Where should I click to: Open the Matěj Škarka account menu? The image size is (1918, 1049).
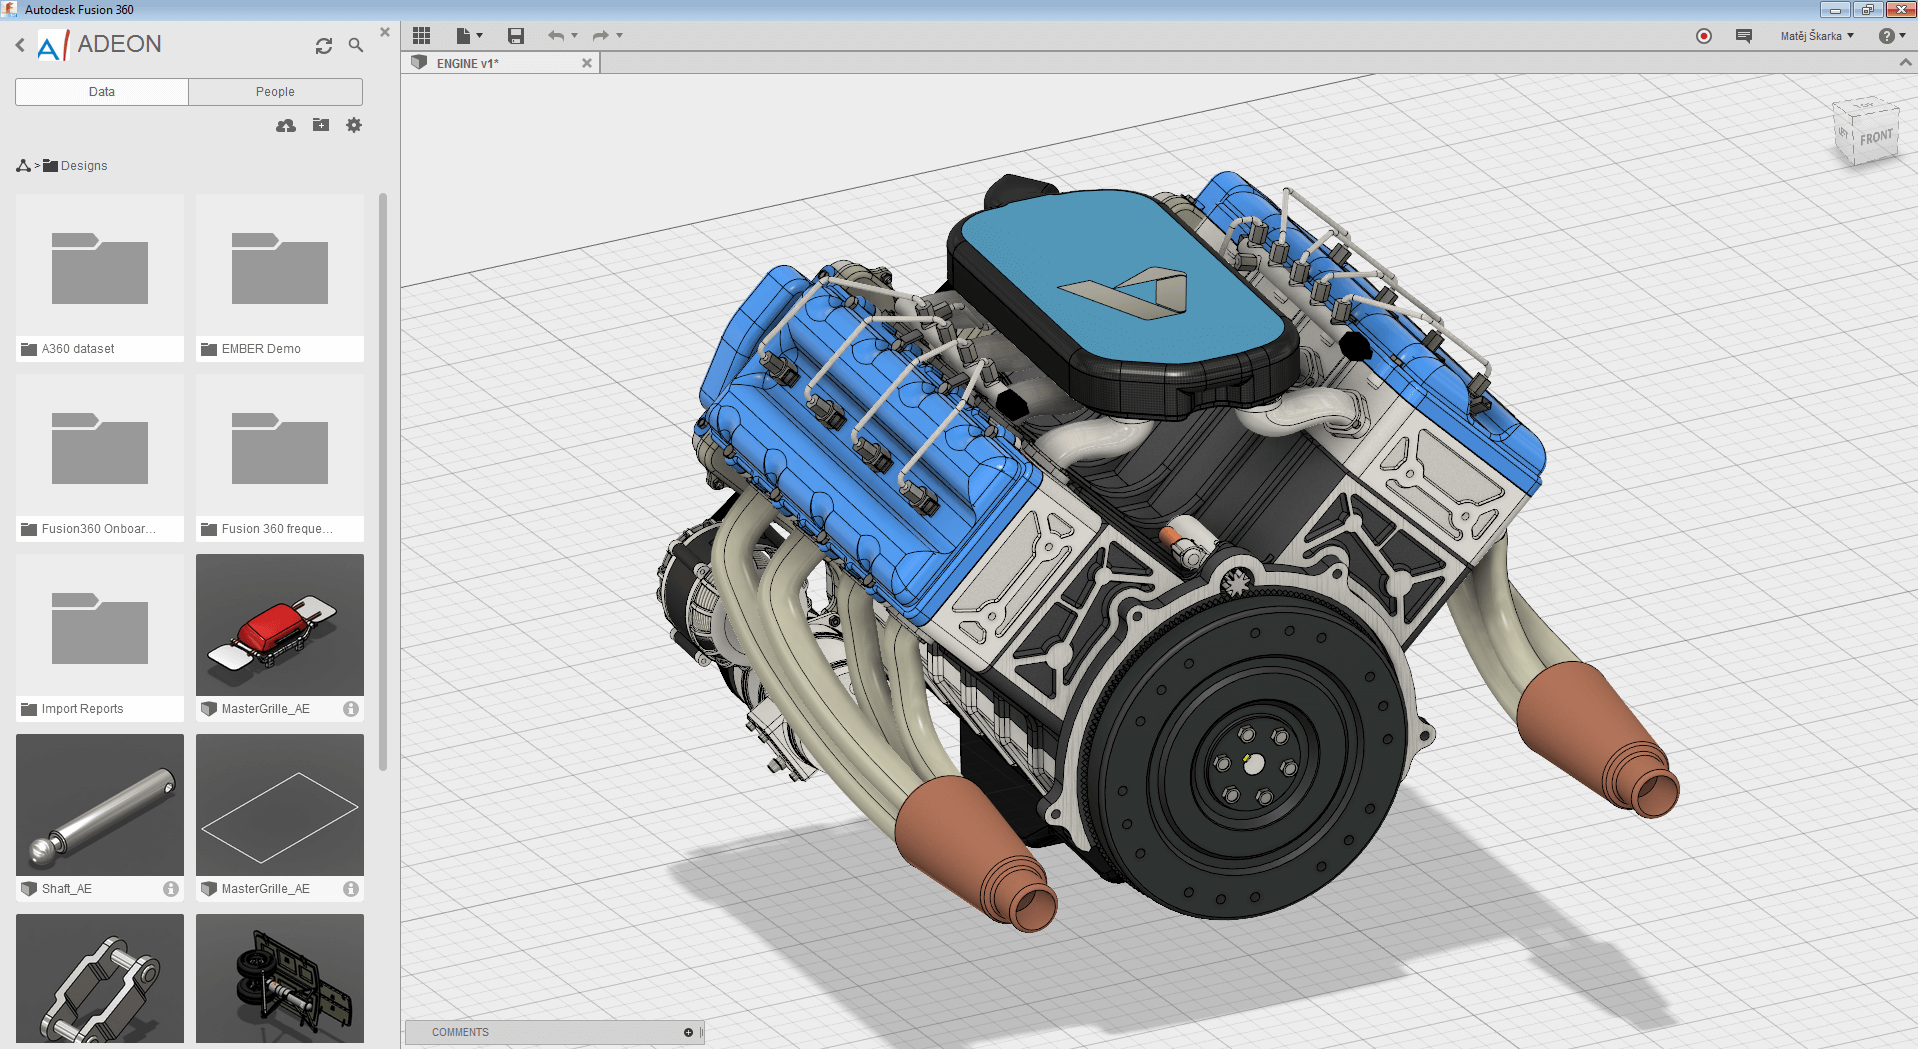tap(1817, 36)
